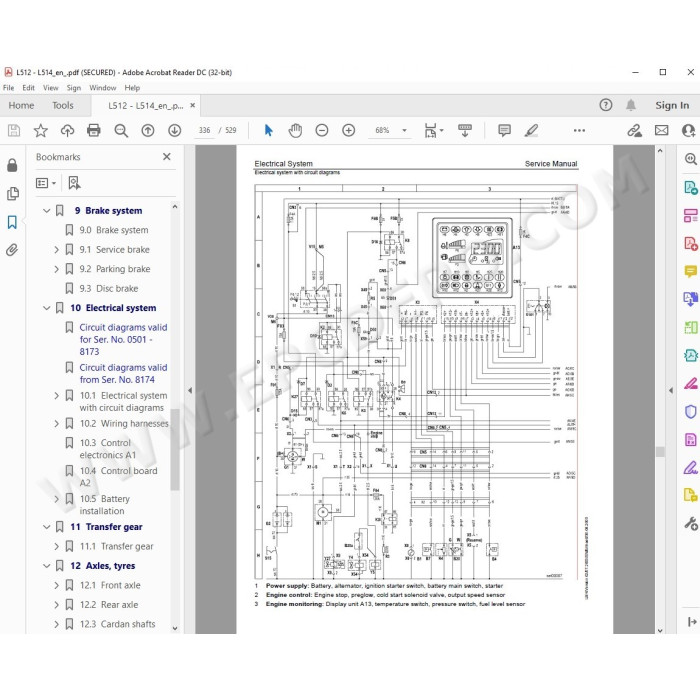Open the Find text magnifier tool

click(121, 130)
